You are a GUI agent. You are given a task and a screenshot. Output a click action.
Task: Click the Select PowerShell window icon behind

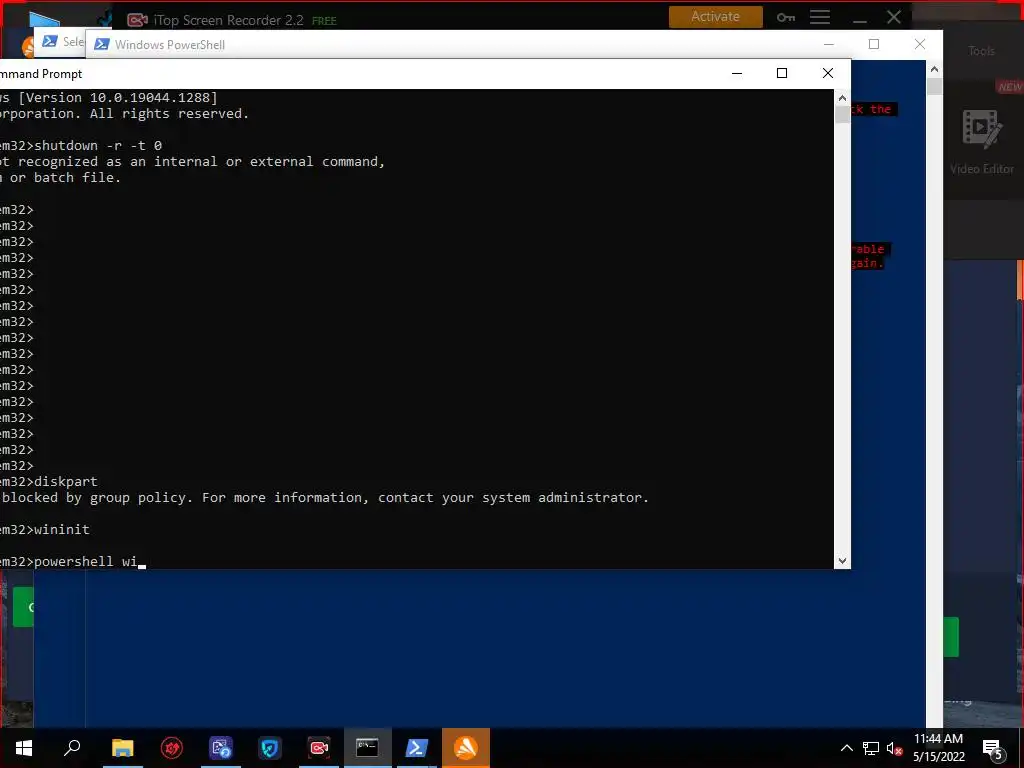click(50, 41)
